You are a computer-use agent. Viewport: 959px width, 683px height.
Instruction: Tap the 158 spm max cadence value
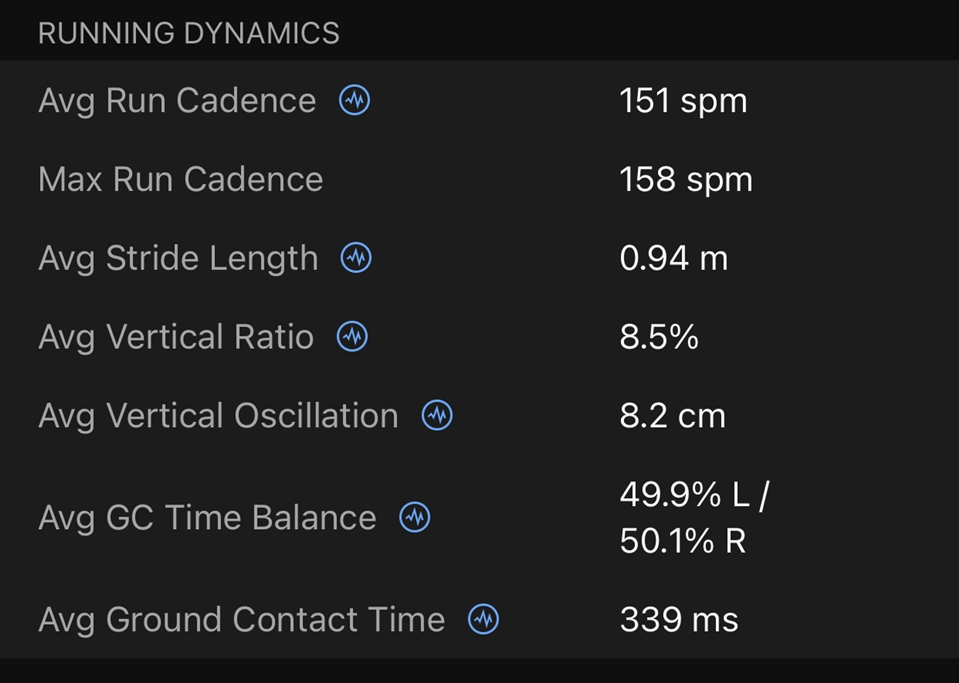tap(686, 180)
